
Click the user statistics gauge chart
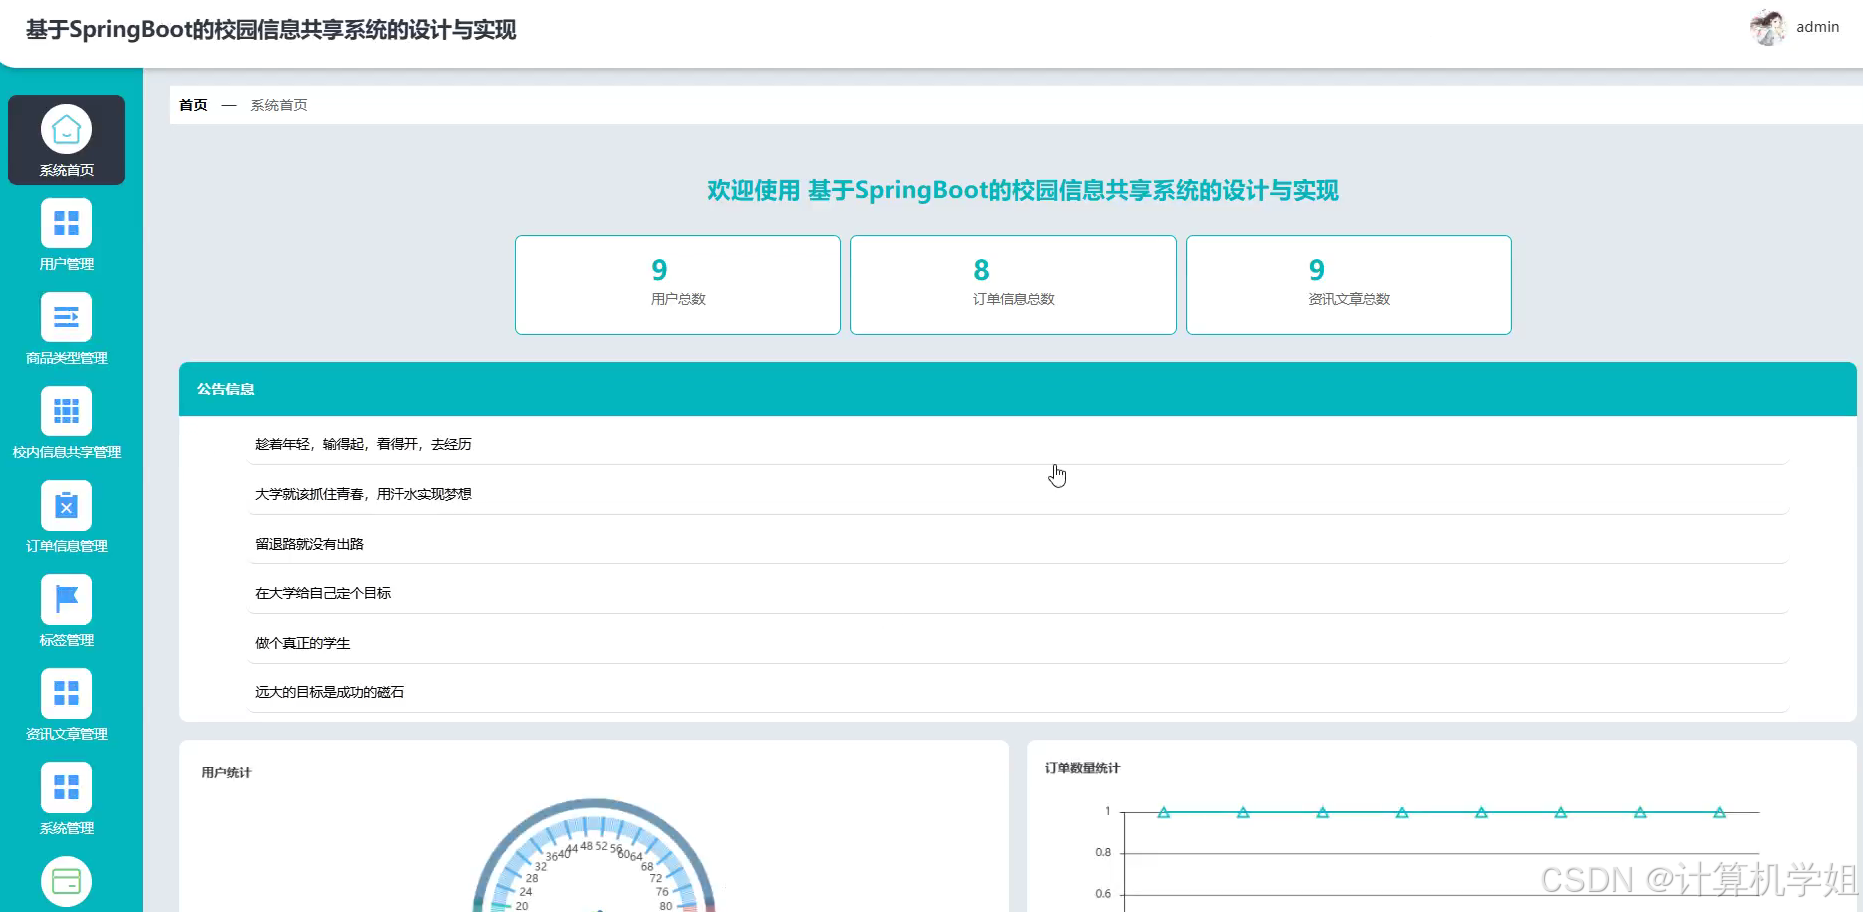point(594,856)
